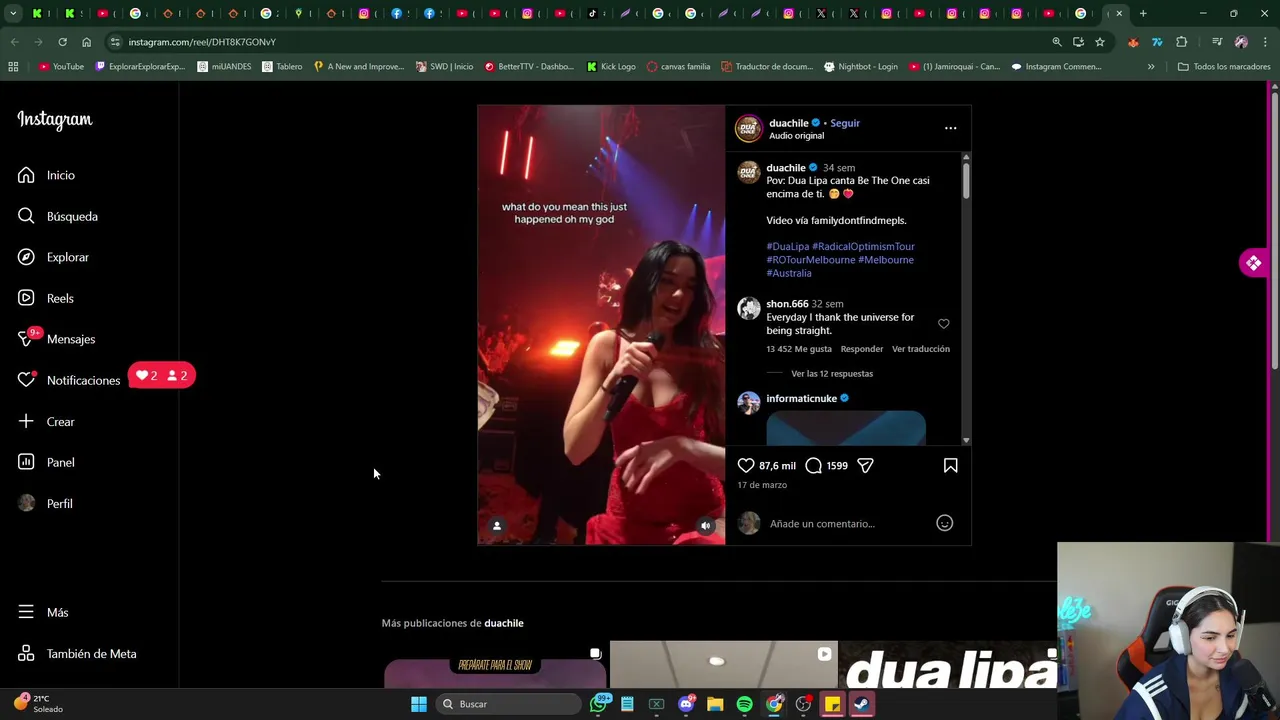Open the Nightbot - Login bookmark
Image resolution: width=1280 pixels, height=720 pixels.
[x=861, y=67]
